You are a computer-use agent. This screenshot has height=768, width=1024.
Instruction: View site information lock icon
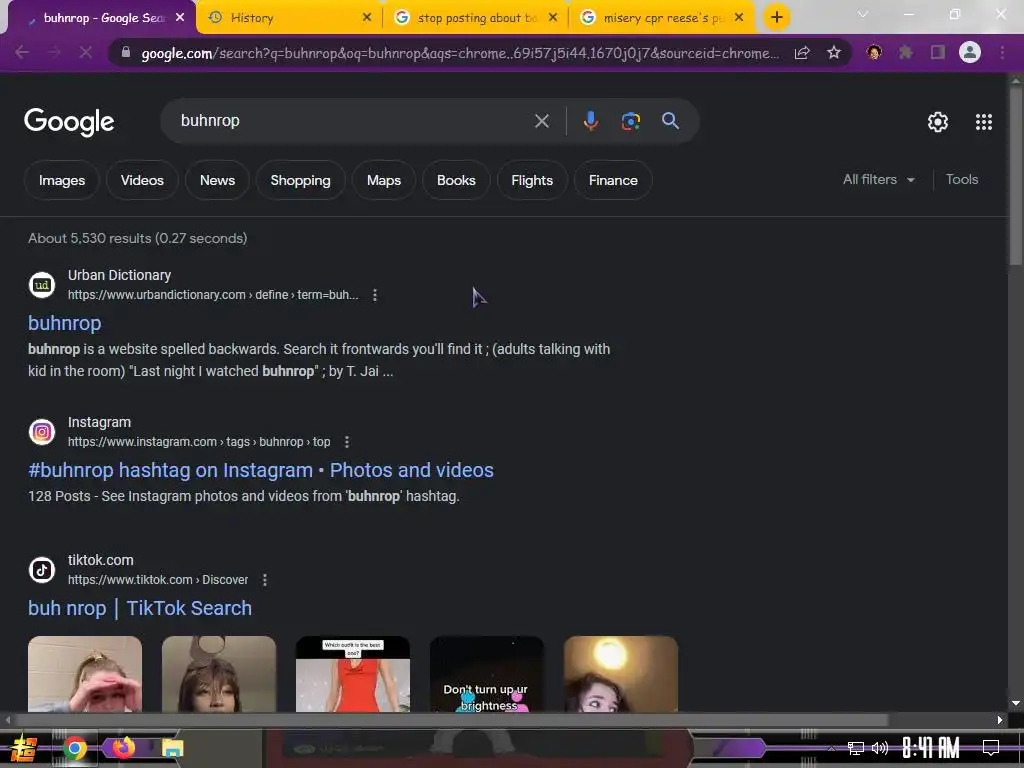[x=126, y=52]
